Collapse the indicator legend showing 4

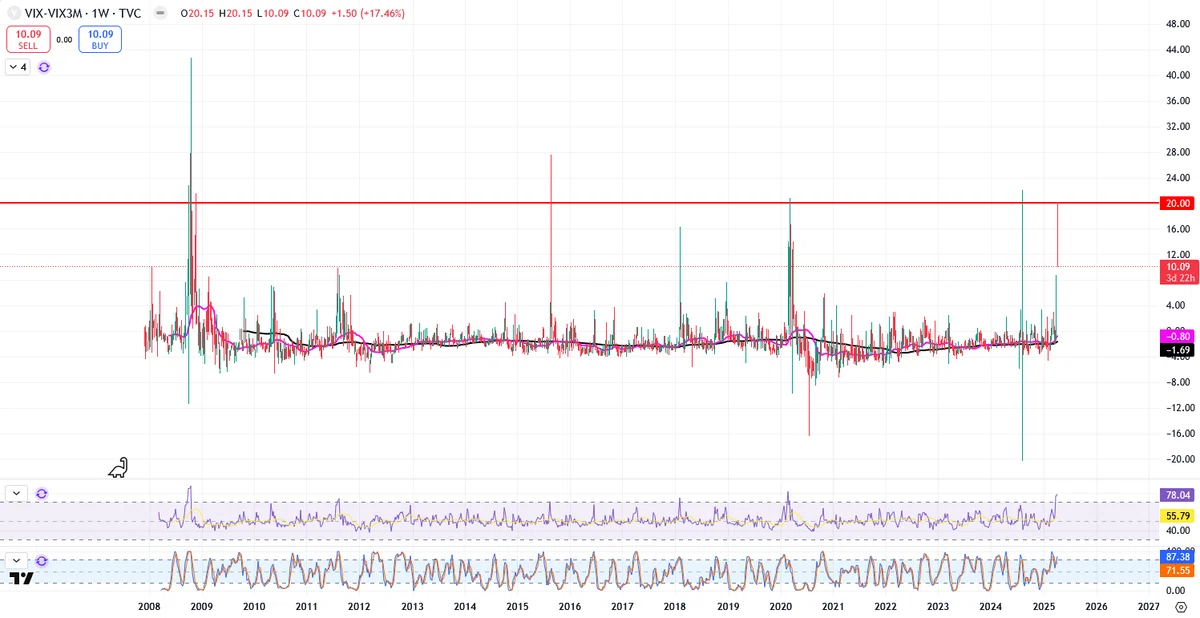19,67
